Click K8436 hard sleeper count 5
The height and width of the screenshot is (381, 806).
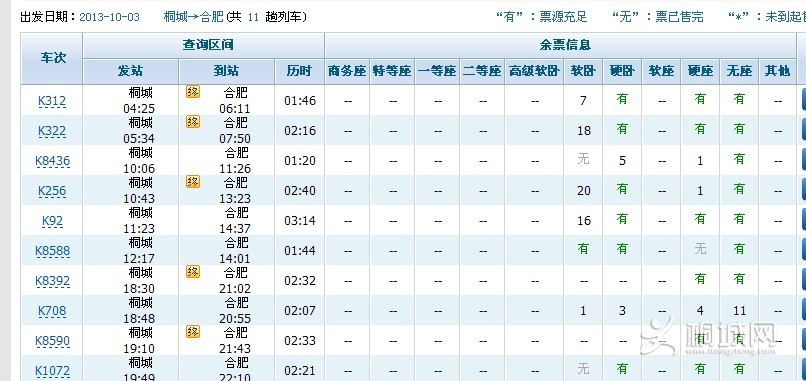[x=622, y=161]
